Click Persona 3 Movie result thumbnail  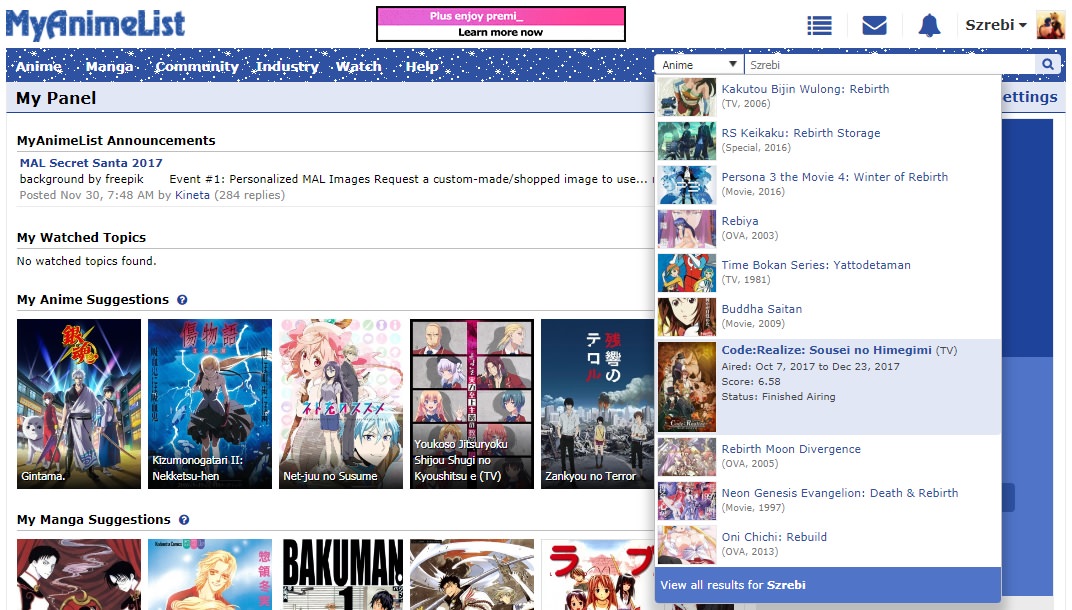point(686,185)
